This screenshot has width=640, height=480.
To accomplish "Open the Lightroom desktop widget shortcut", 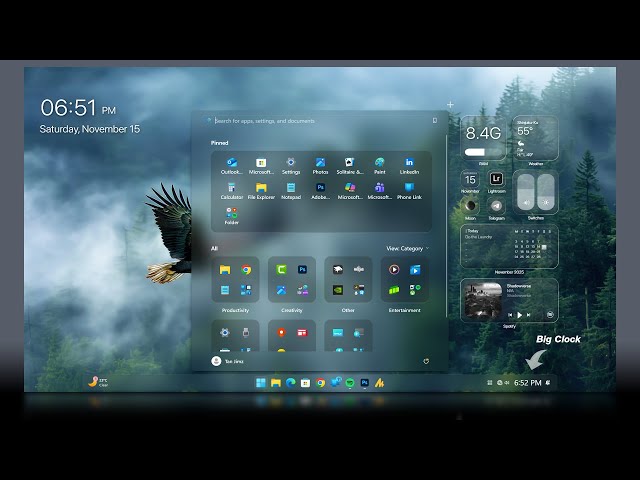I will click(496, 179).
